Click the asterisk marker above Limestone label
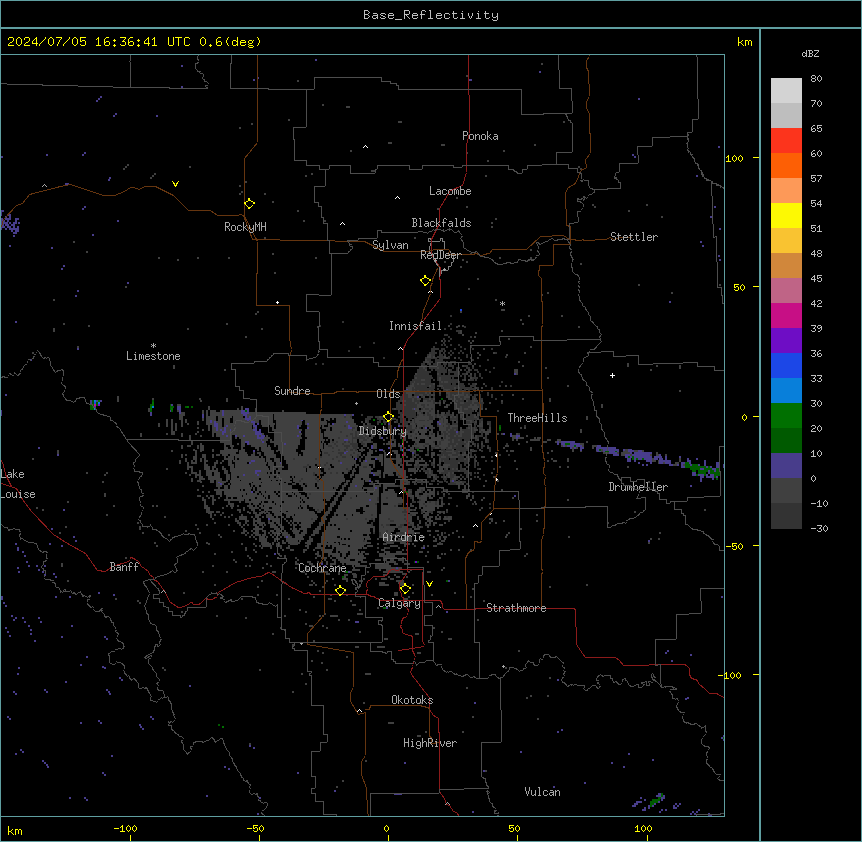 pos(153,346)
